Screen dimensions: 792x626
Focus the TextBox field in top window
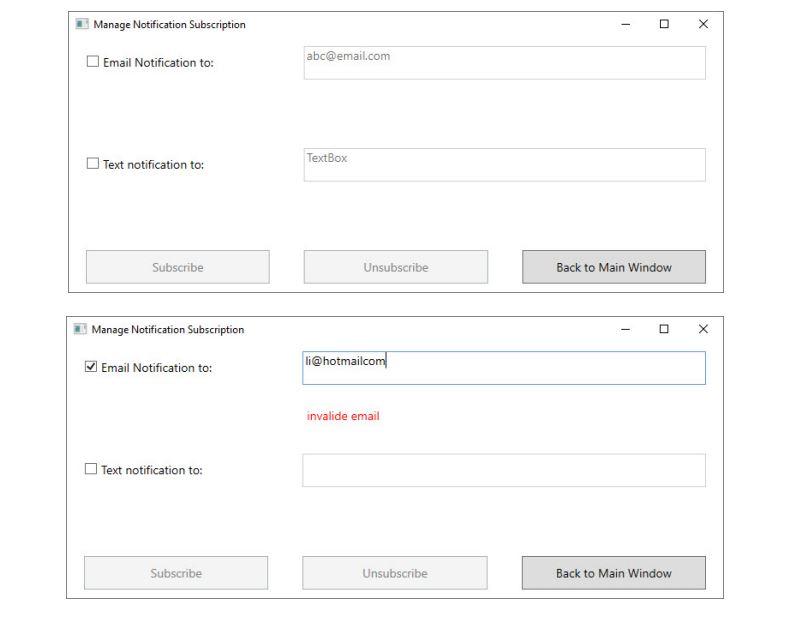click(504, 165)
